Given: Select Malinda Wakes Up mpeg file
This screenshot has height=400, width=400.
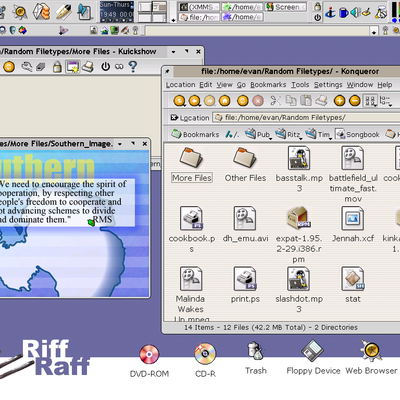Looking at the screenshot, I should 190,294.
